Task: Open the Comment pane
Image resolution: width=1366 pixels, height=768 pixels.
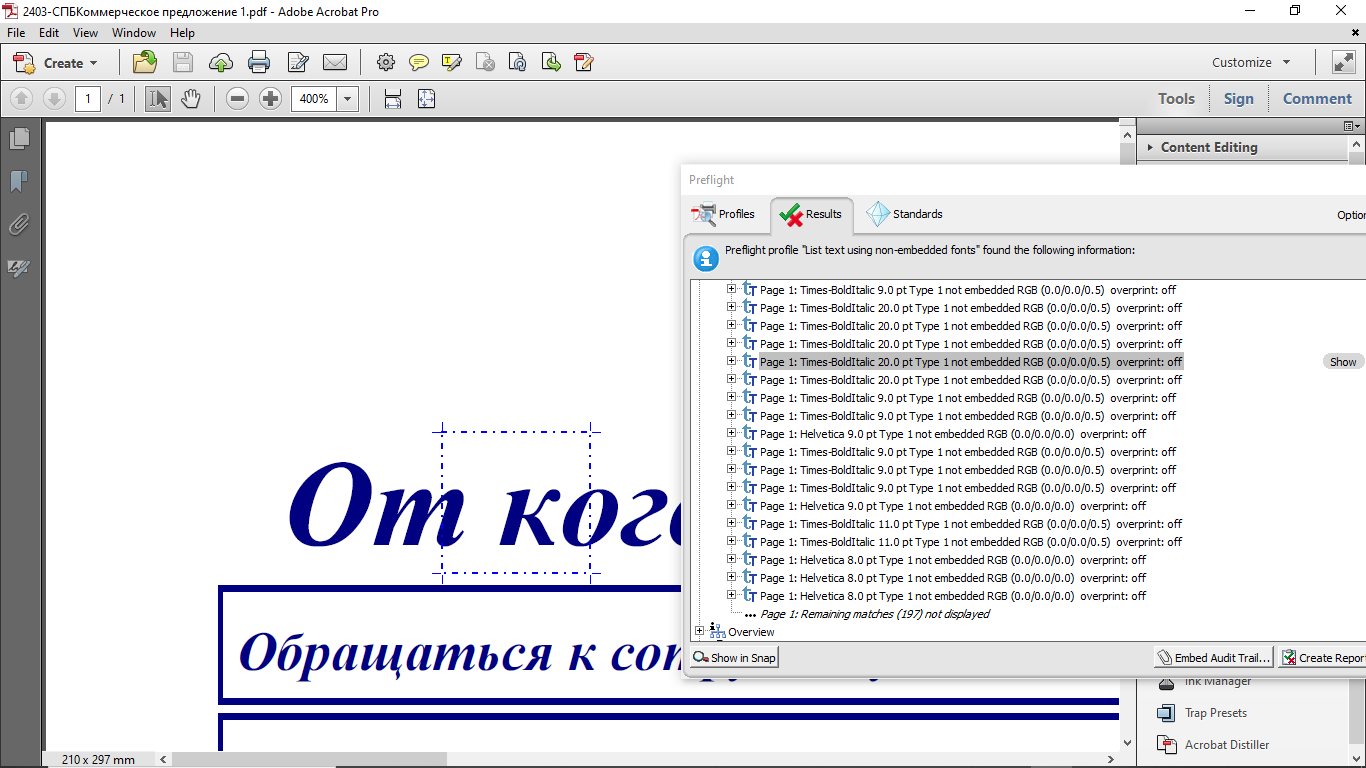Action: coord(1317,98)
